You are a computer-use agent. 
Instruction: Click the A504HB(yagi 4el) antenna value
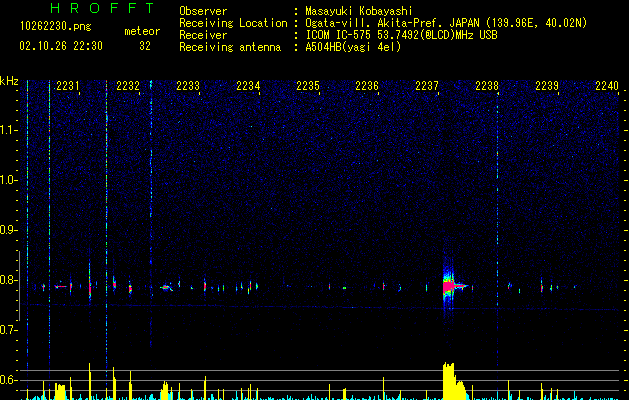[x=353, y=47]
